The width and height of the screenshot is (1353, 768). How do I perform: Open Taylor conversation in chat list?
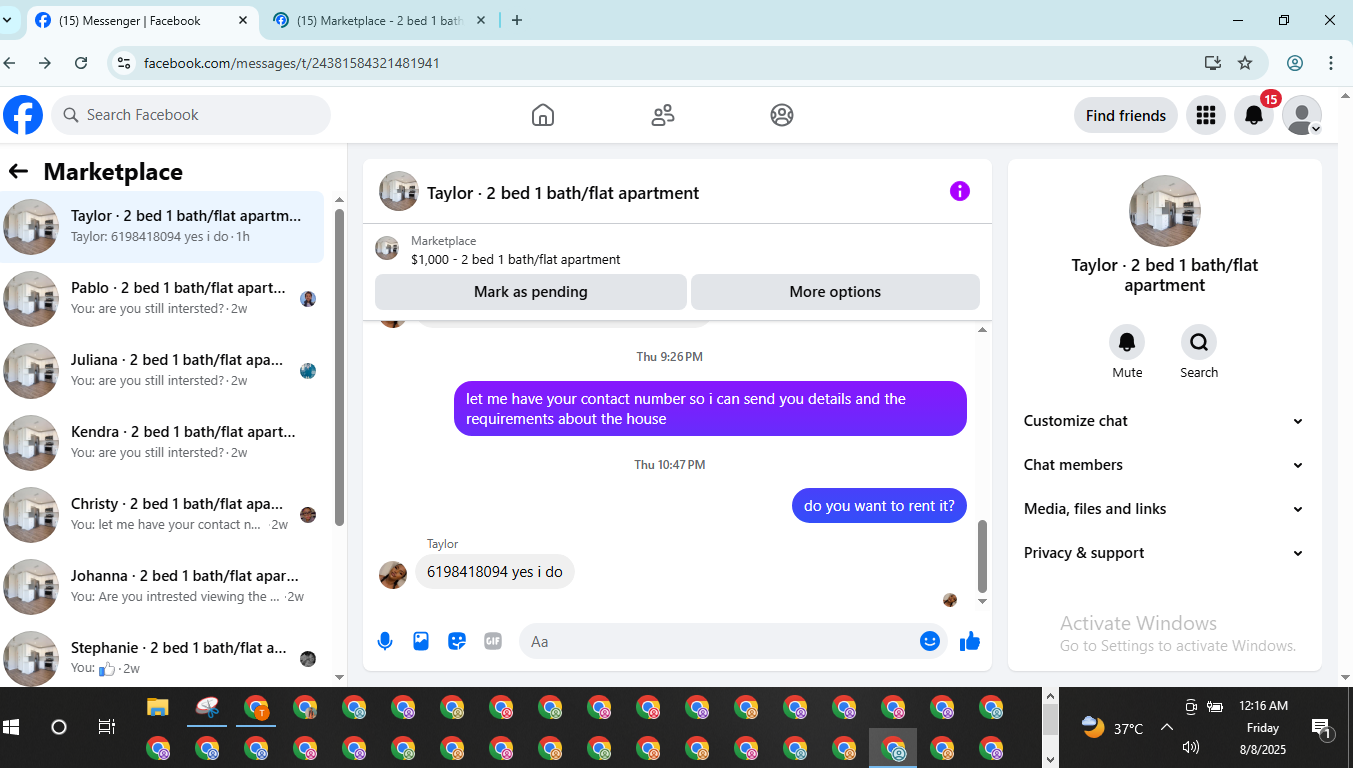point(162,227)
